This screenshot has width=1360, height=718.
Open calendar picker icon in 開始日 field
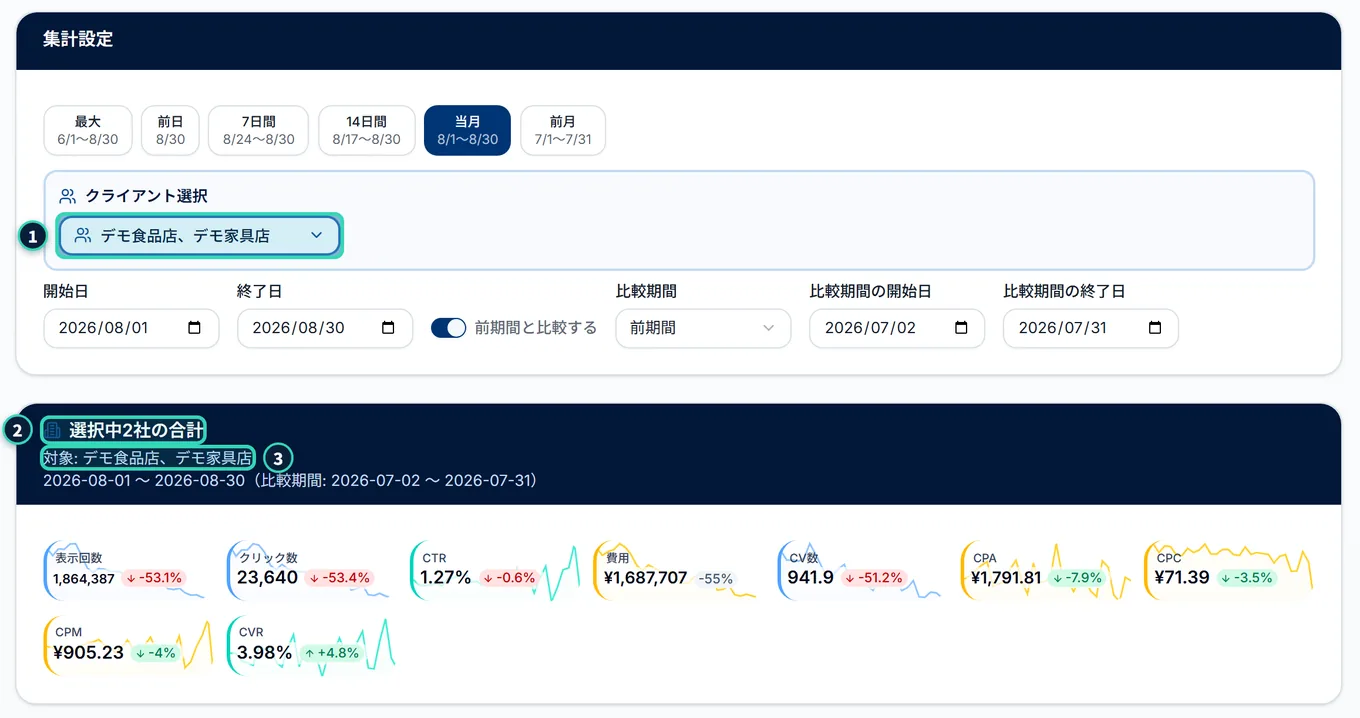click(x=195, y=328)
